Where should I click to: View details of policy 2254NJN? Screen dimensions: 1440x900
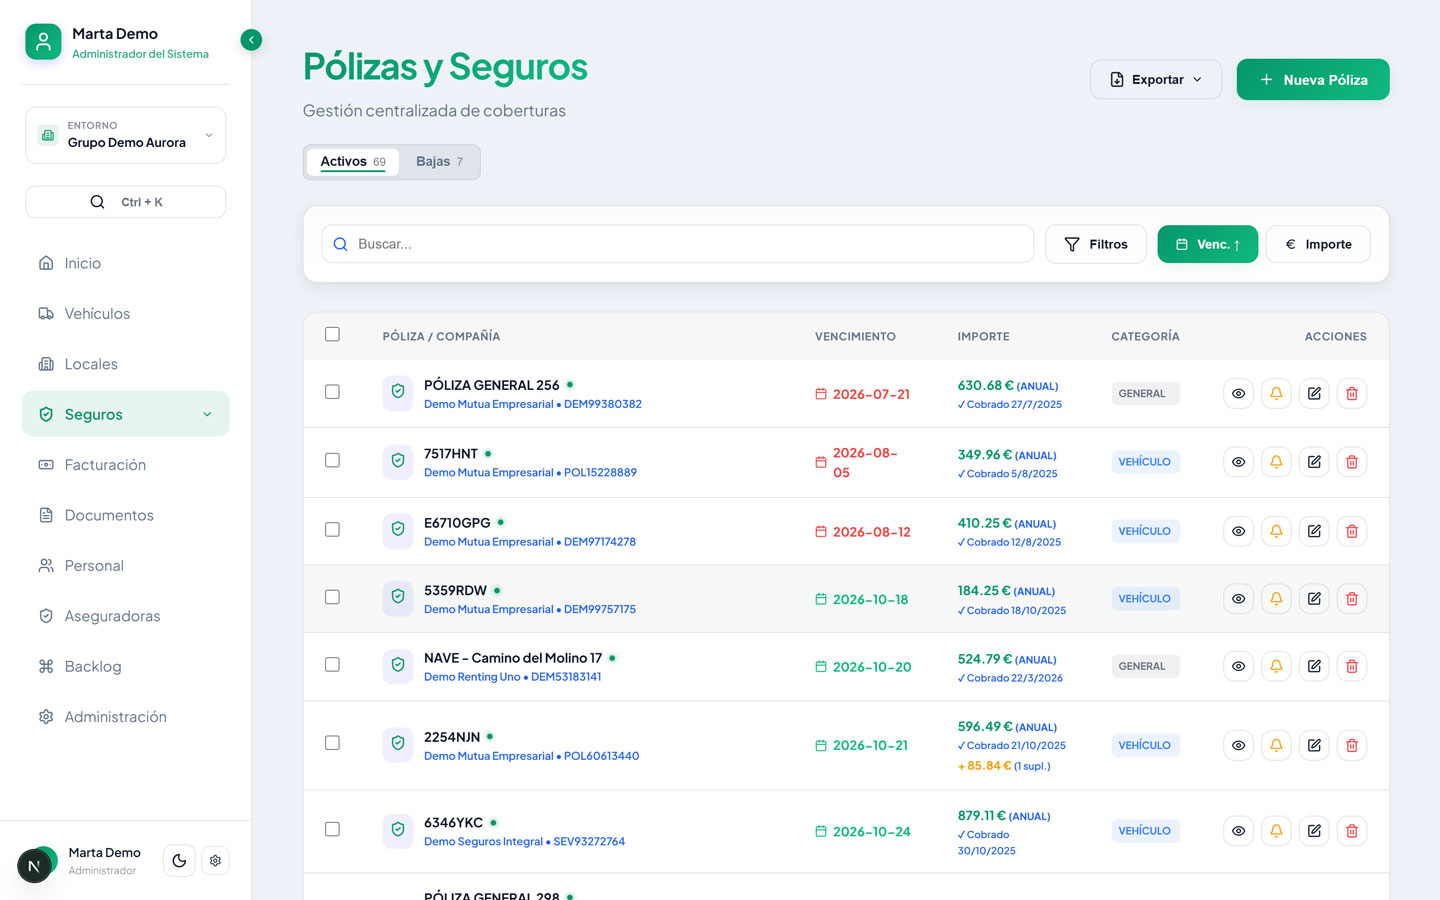click(x=1238, y=746)
